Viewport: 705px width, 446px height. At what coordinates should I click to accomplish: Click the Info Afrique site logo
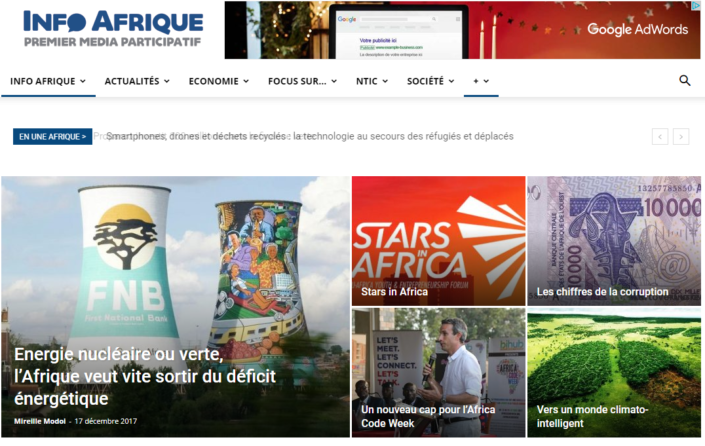113,28
